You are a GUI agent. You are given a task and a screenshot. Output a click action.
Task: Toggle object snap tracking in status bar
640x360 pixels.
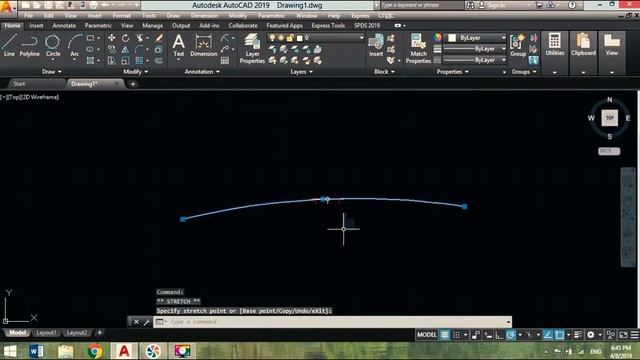click(548, 335)
